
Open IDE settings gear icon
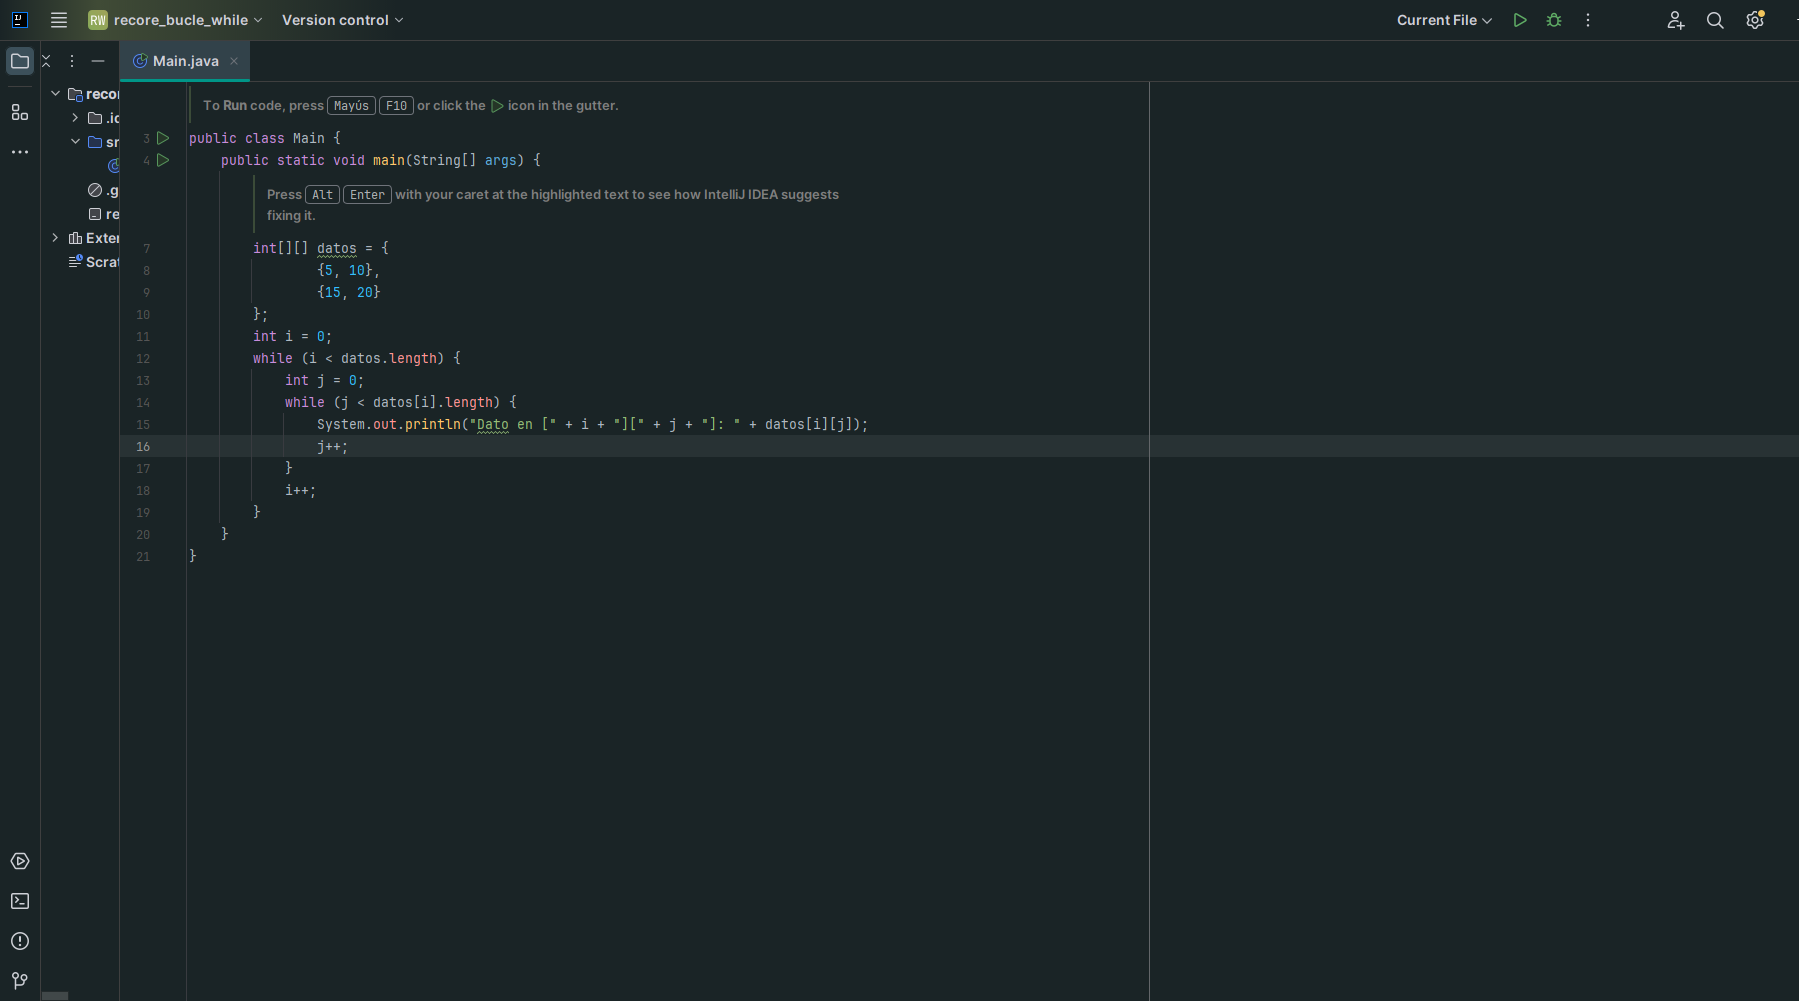click(x=1754, y=20)
